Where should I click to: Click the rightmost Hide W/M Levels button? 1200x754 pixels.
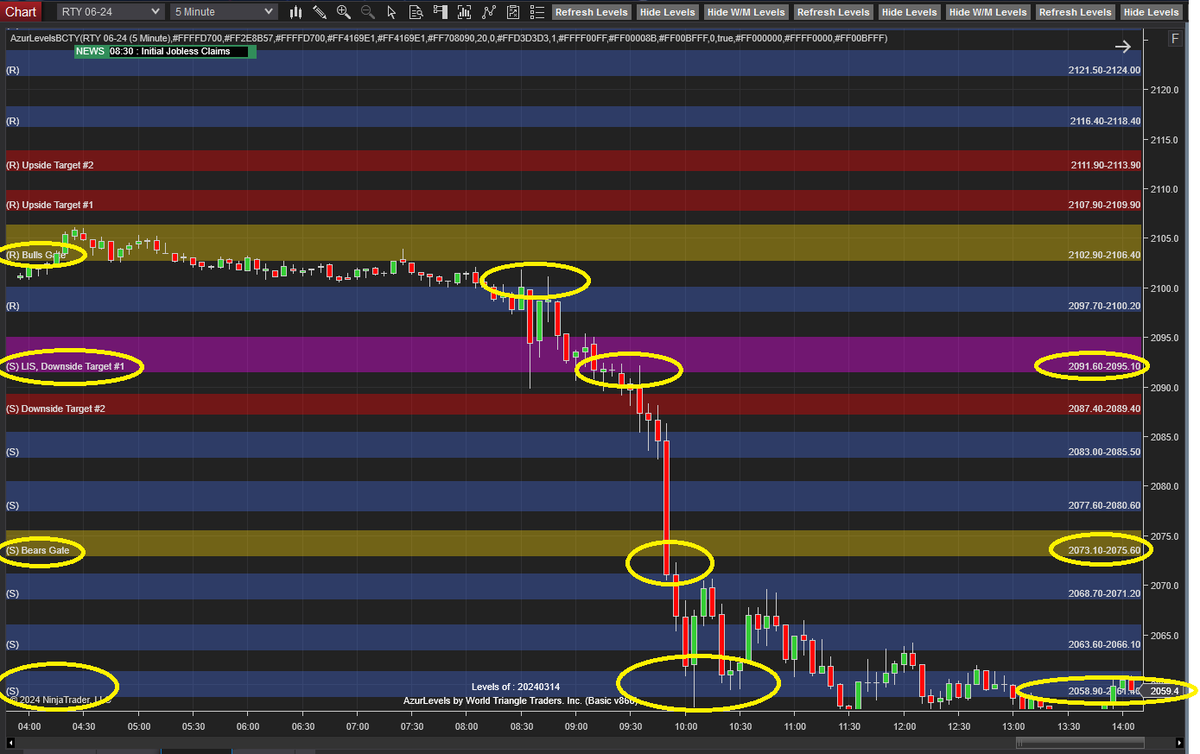pos(988,12)
